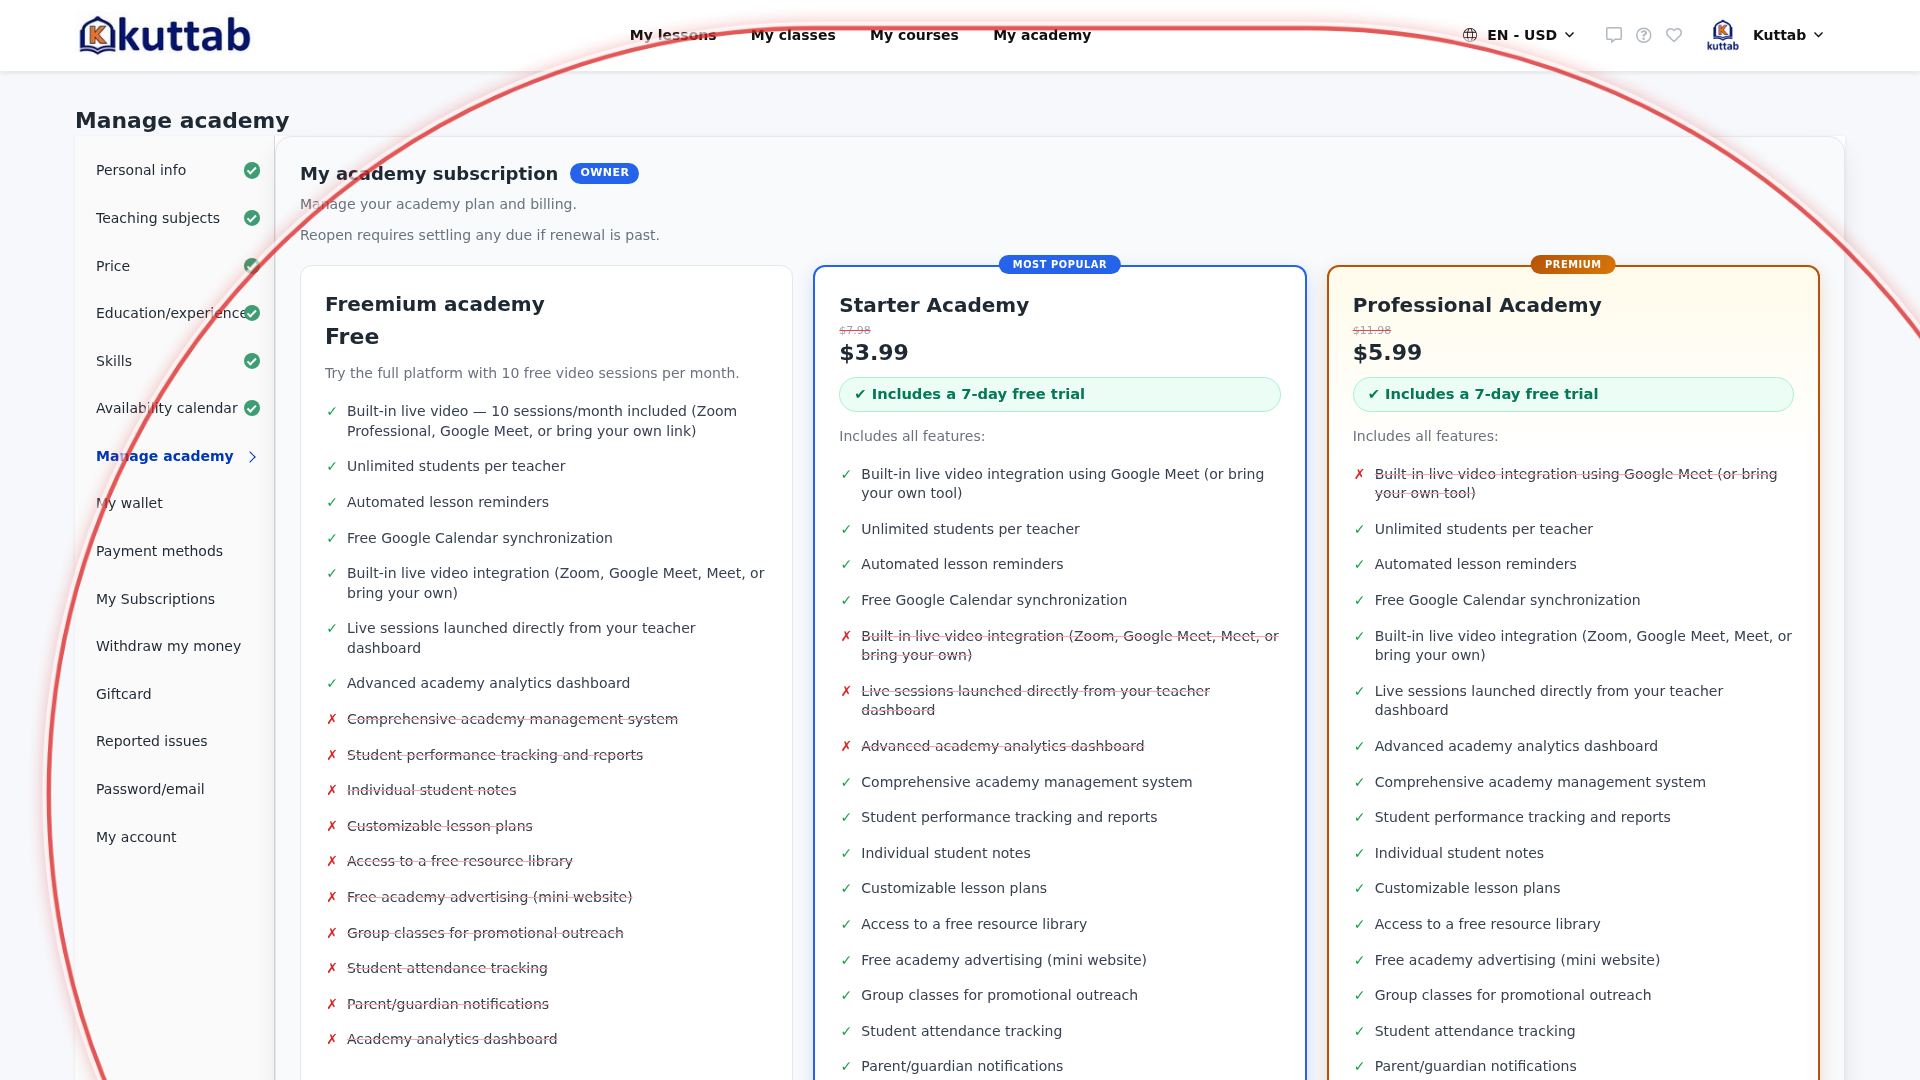
Task: Open favorites heart icon in header
Action: point(1674,35)
